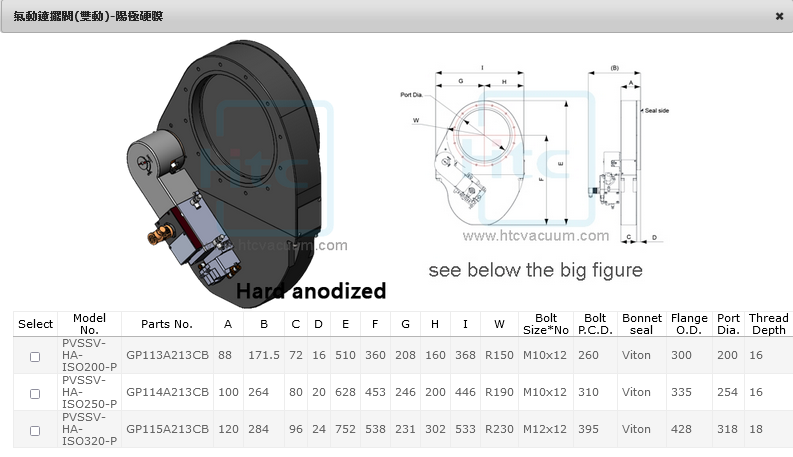This screenshot has height=457, width=793.
Task: Select the PVSSV-HA-ISO250-P row checkbox
Action: [x=35, y=393]
